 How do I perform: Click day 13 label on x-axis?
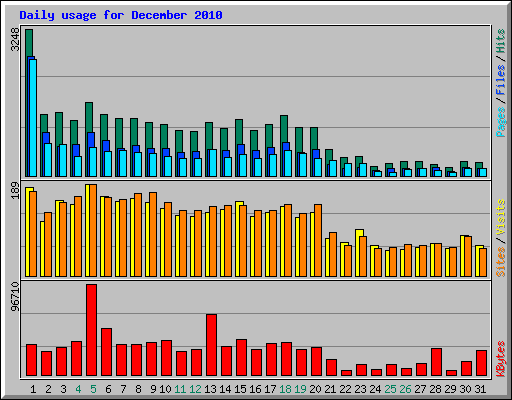tap(210, 389)
